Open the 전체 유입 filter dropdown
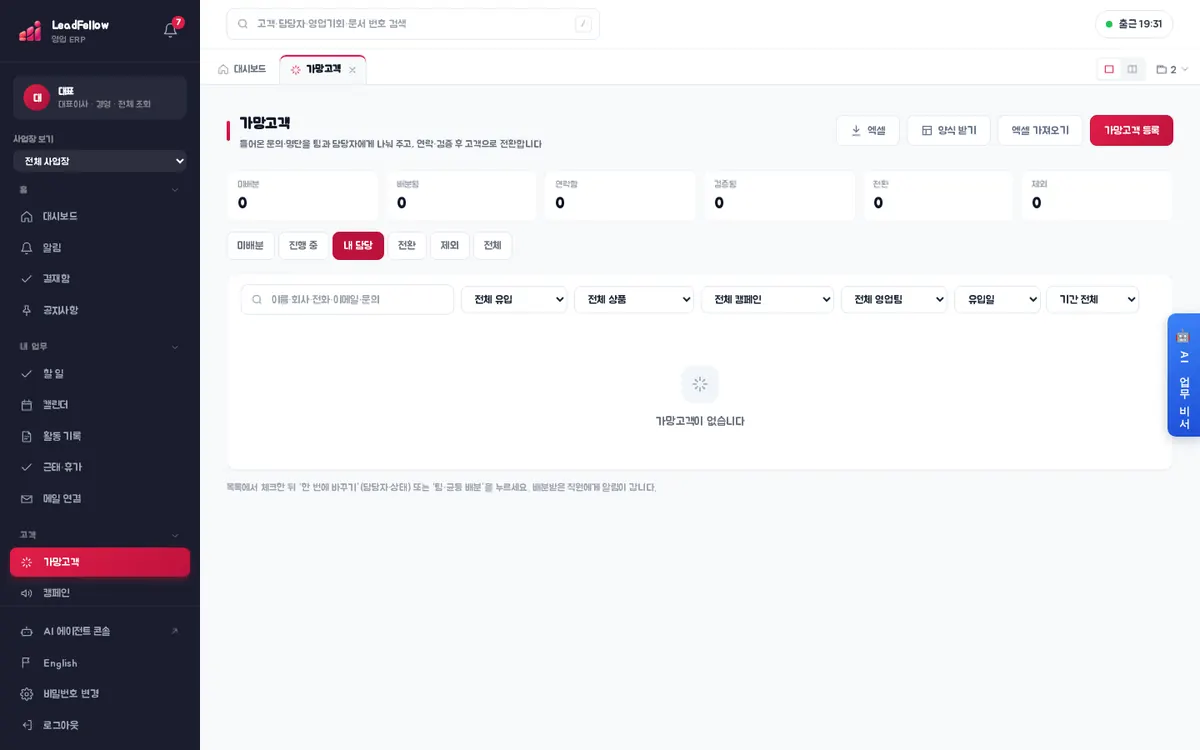Image resolution: width=1200 pixels, height=750 pixels. tap(514, 299)
